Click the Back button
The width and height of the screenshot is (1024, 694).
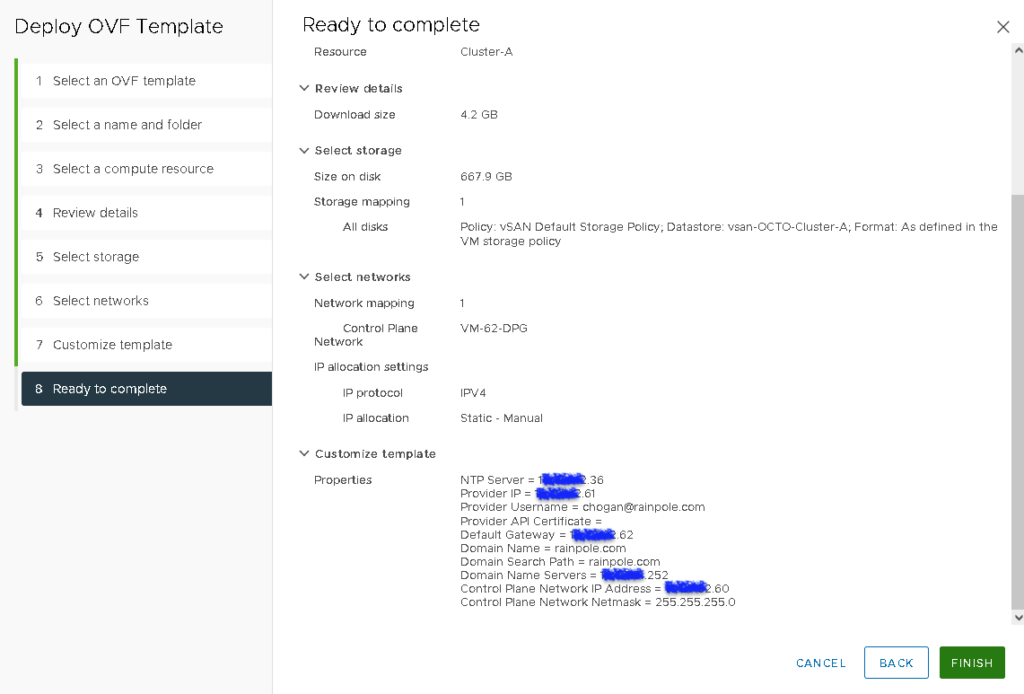pyautogui.click(x=896, y=662)
